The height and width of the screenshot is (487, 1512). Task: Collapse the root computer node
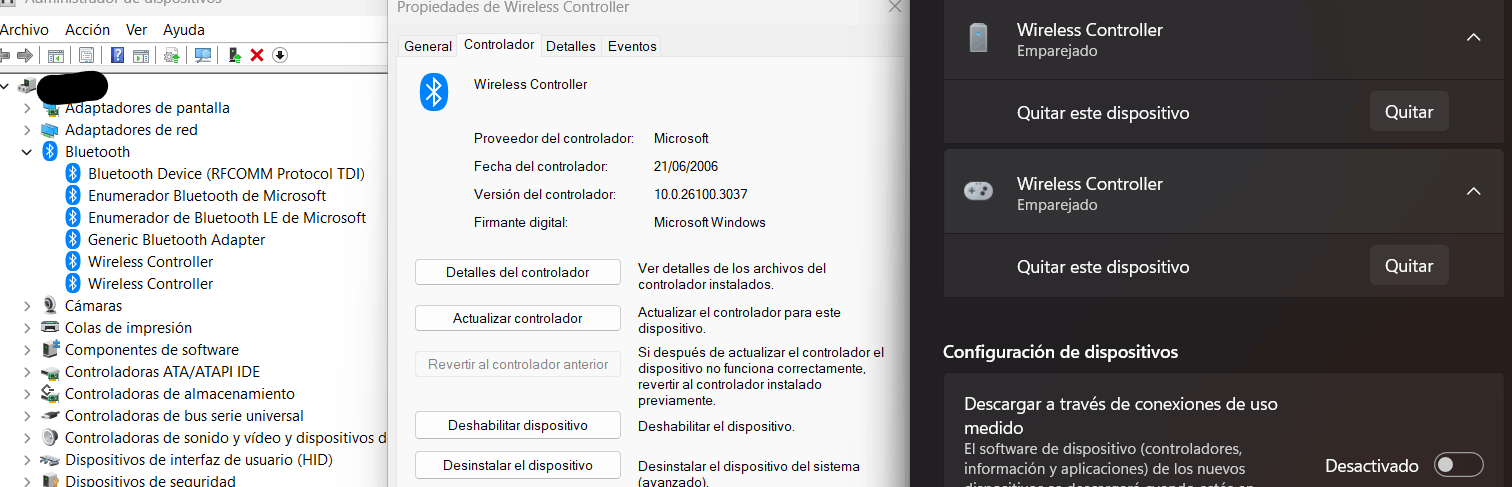[6, 86]
